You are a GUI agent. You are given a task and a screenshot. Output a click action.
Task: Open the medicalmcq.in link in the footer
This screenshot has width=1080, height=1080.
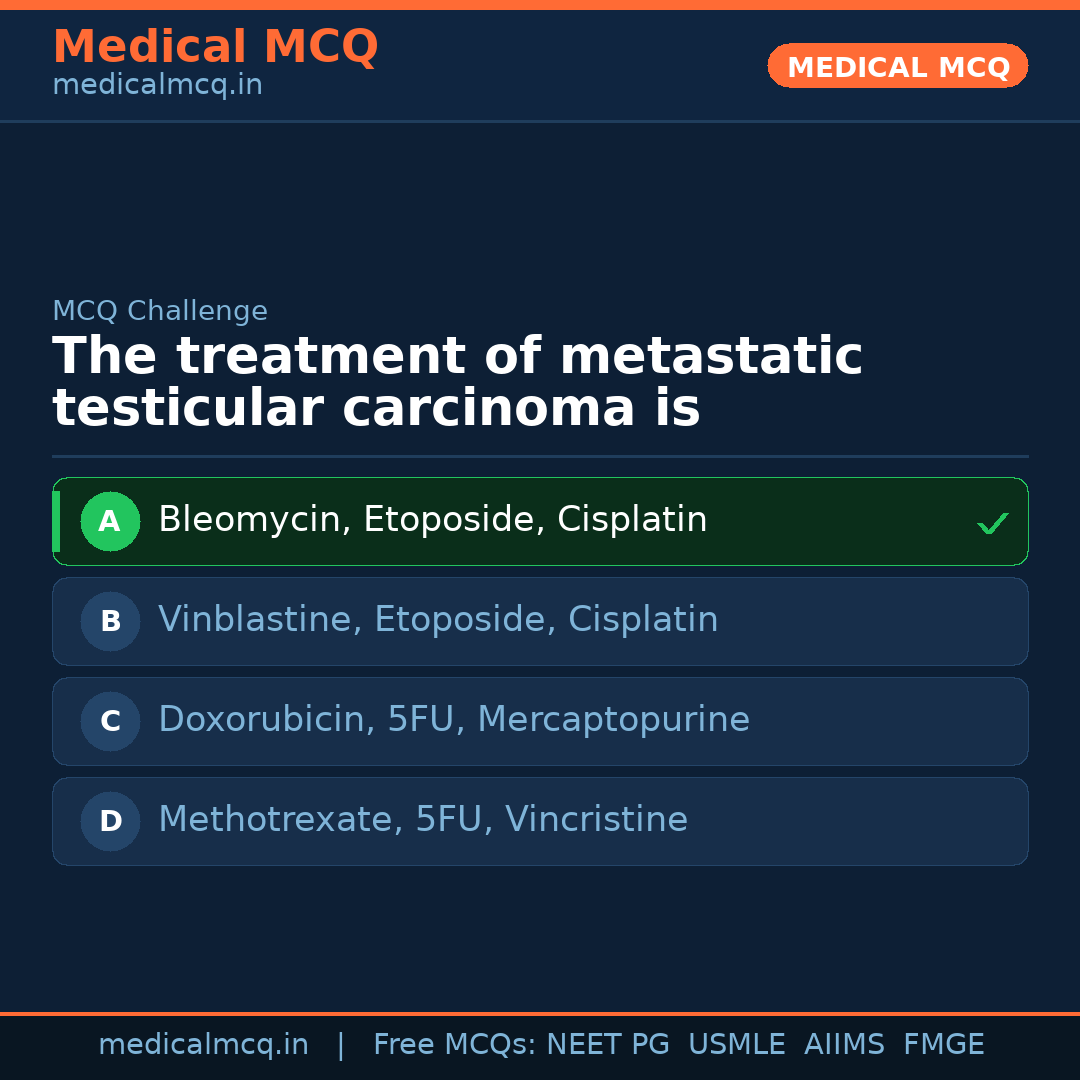pyautogui.click(x=203, y=1045)
